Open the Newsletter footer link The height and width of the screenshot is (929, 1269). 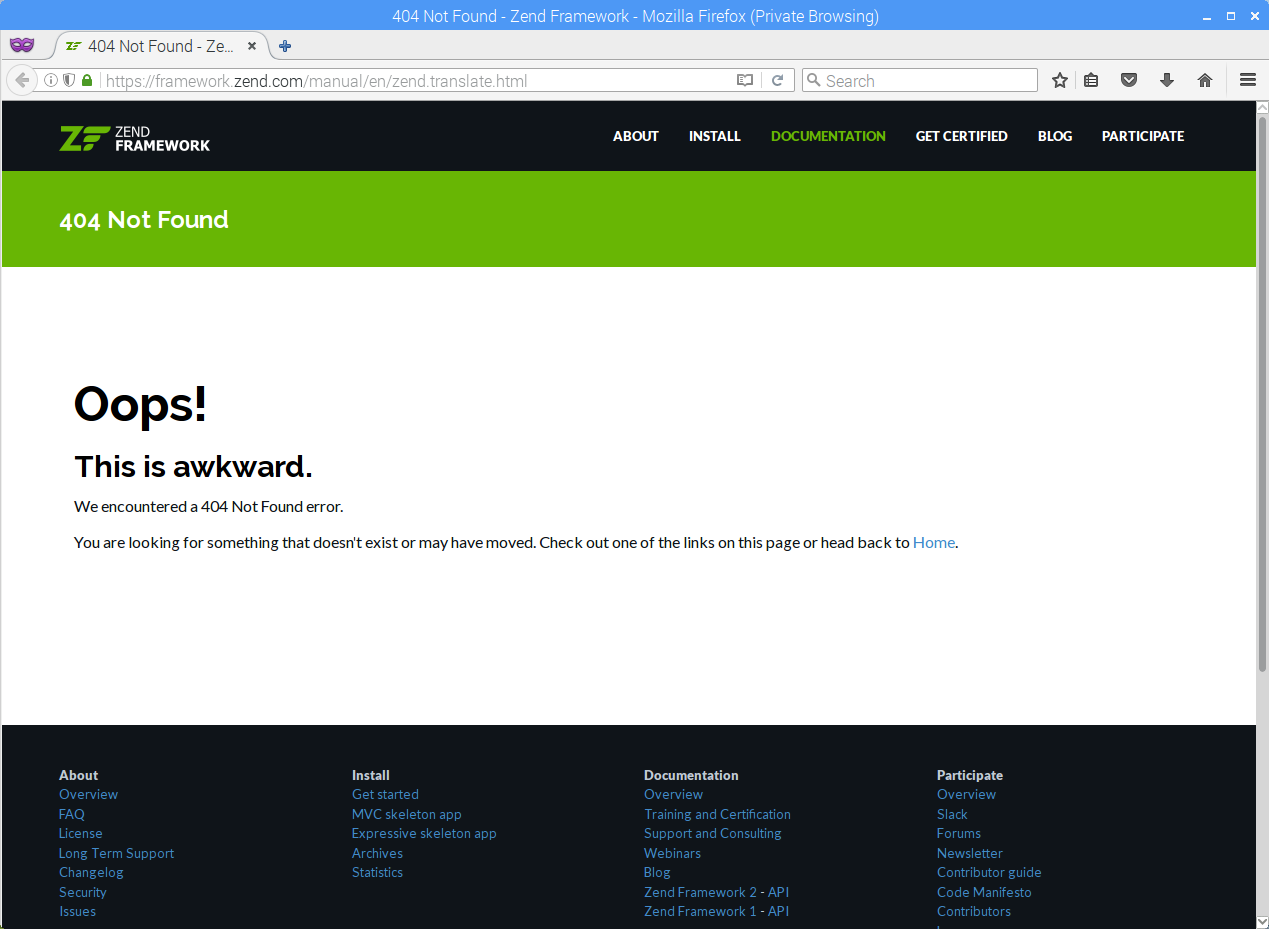[x=969, y=853]
